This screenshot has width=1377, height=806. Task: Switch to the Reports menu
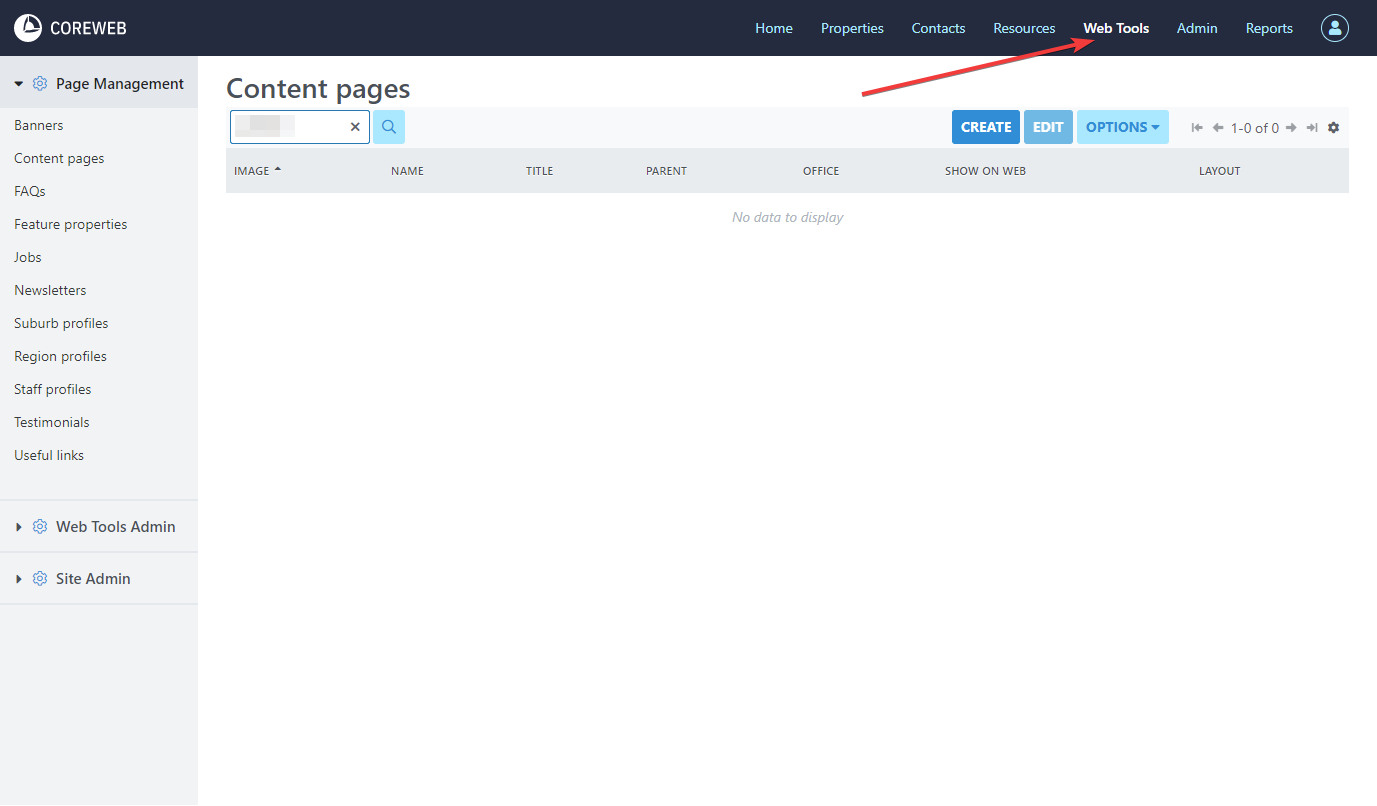pyautogui.click(x=1269, y=28)
